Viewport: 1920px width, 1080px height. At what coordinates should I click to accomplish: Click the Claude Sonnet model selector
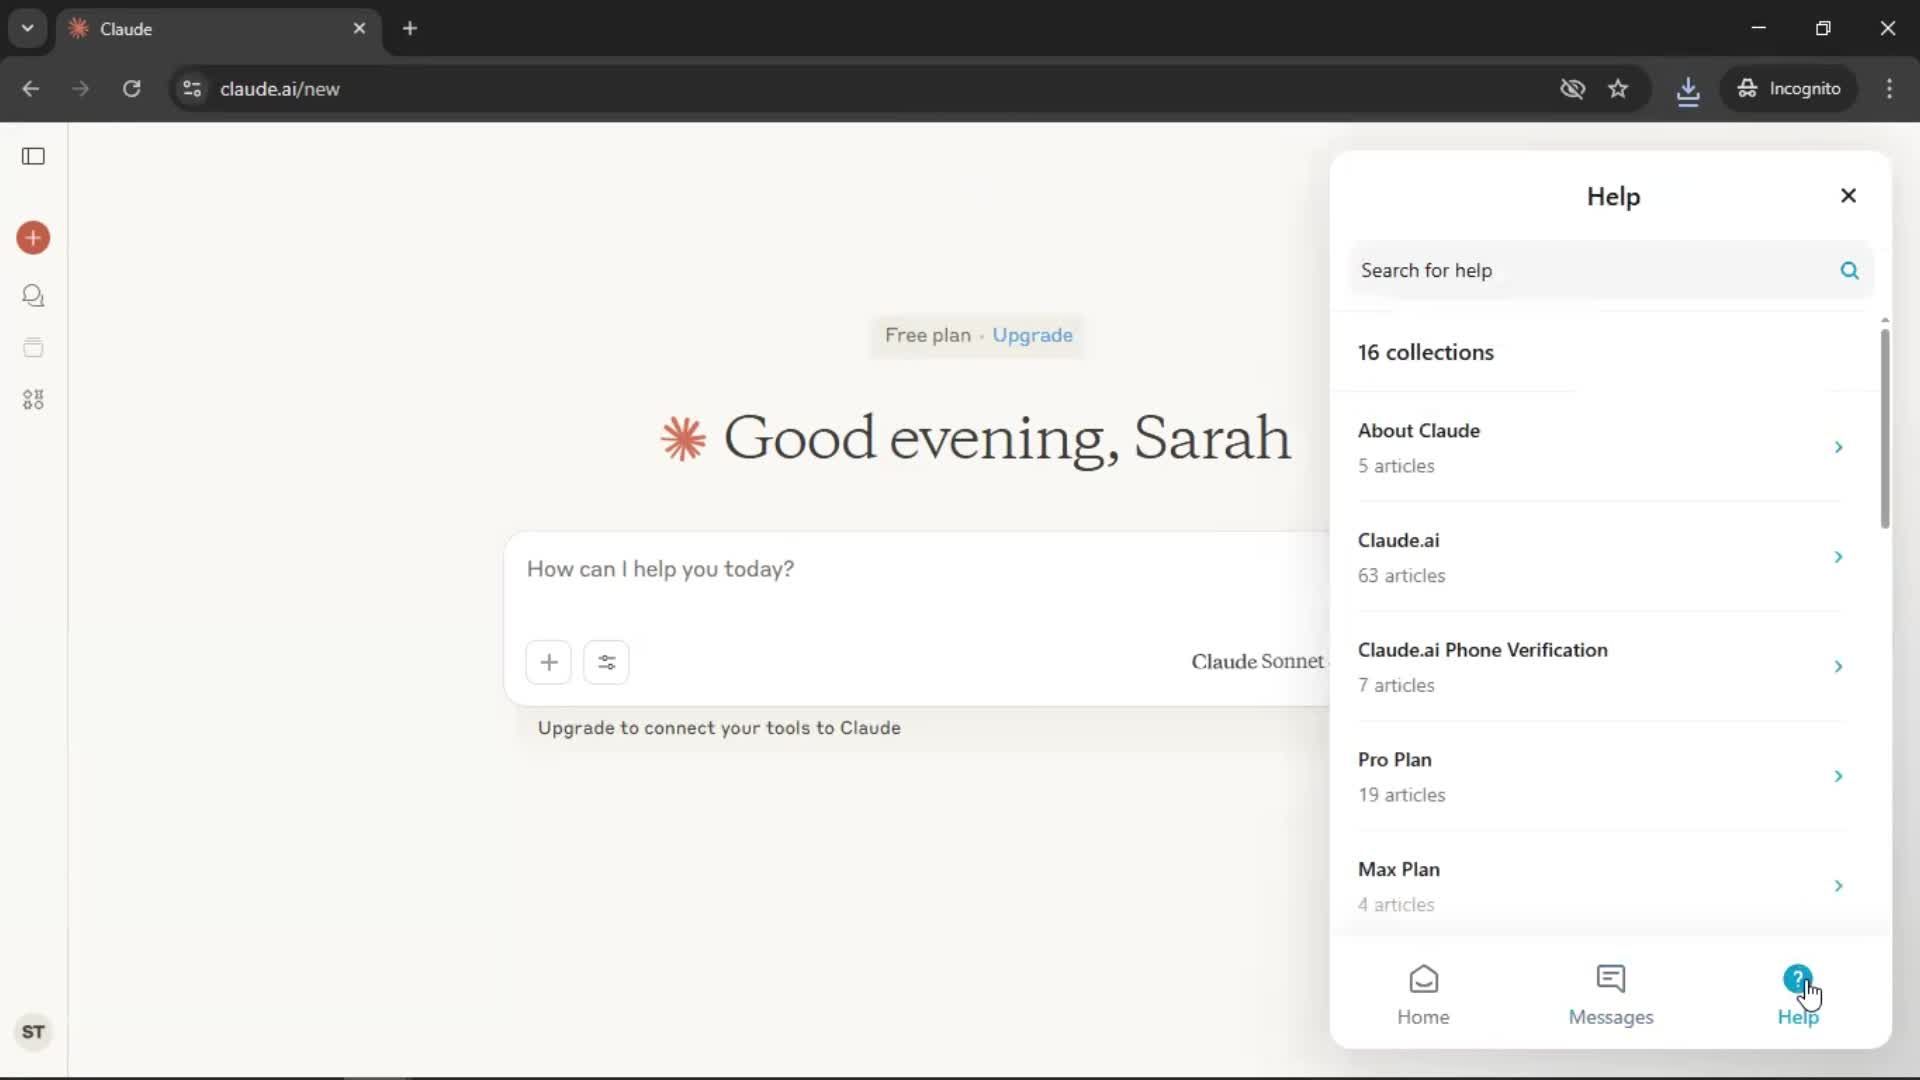click(1259, 661)
